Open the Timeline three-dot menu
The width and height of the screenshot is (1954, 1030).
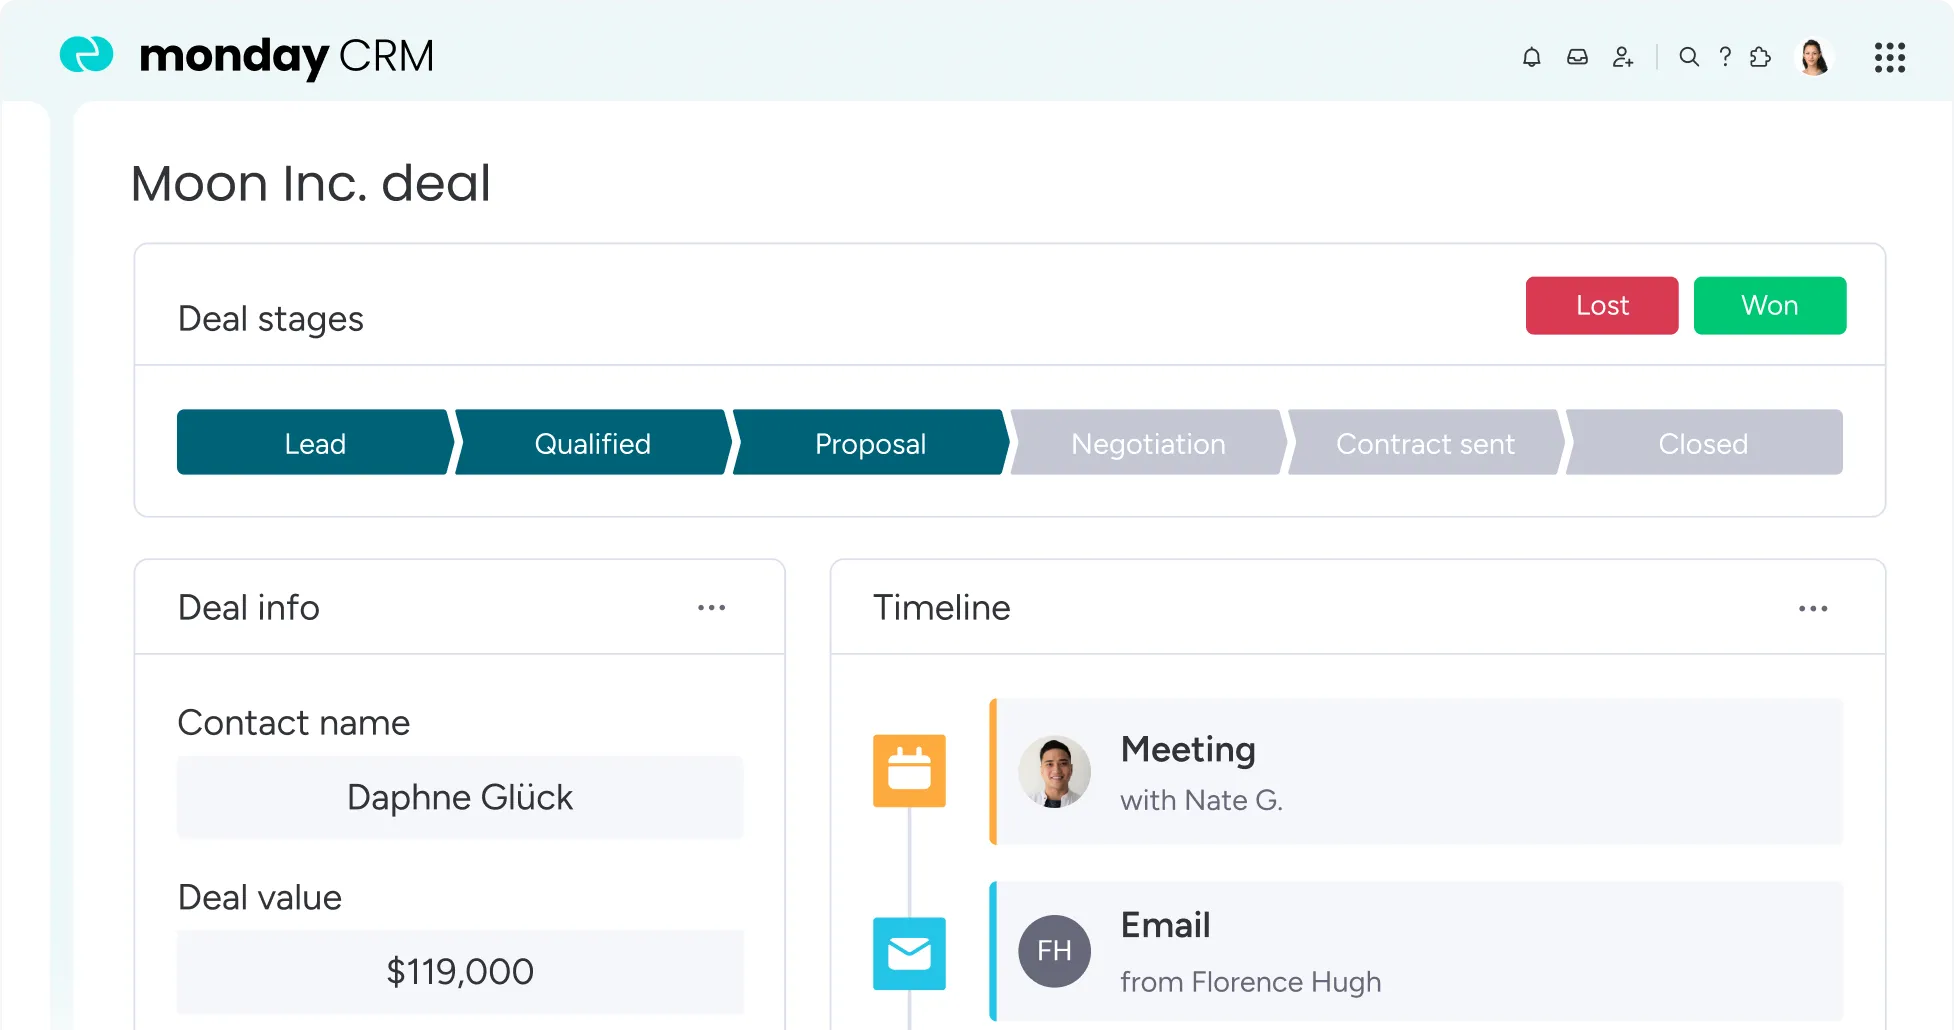(1813, 608)
